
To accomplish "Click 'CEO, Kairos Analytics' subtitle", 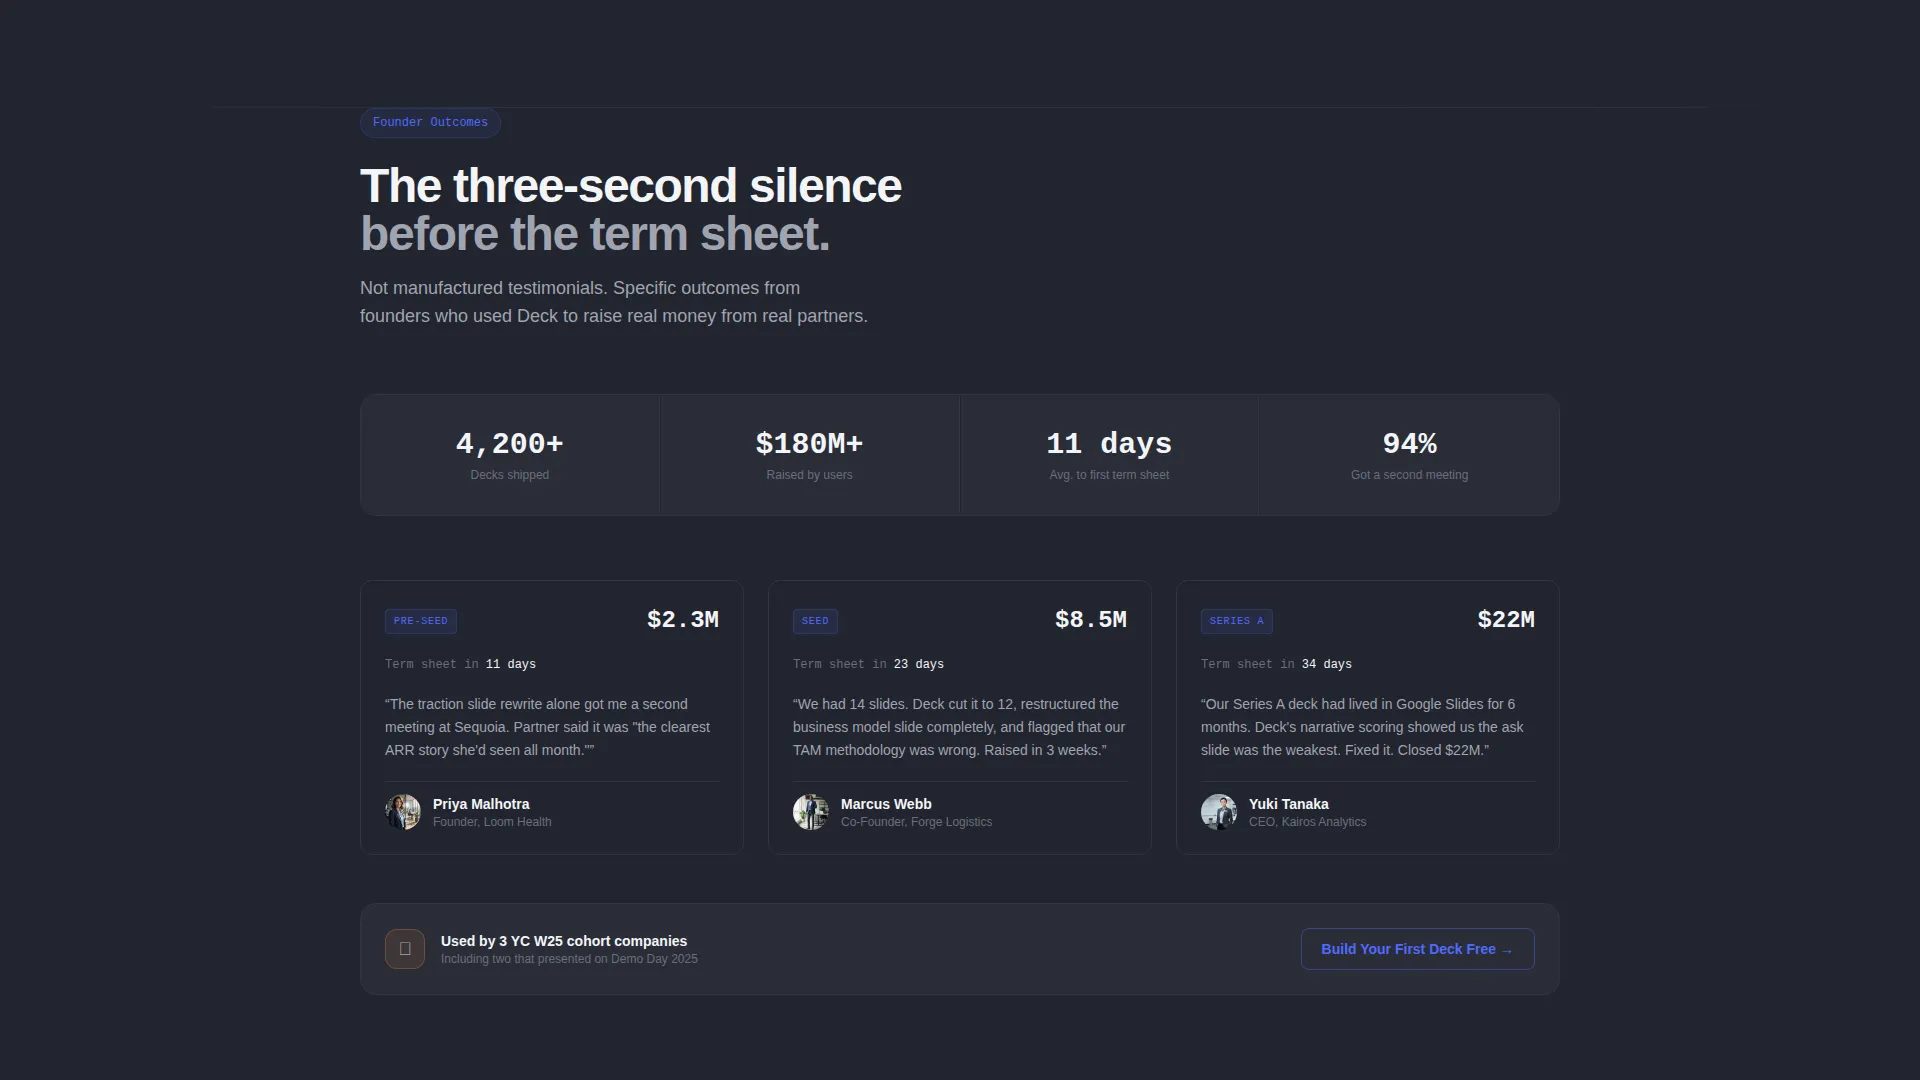I will tap(1307, 822).
